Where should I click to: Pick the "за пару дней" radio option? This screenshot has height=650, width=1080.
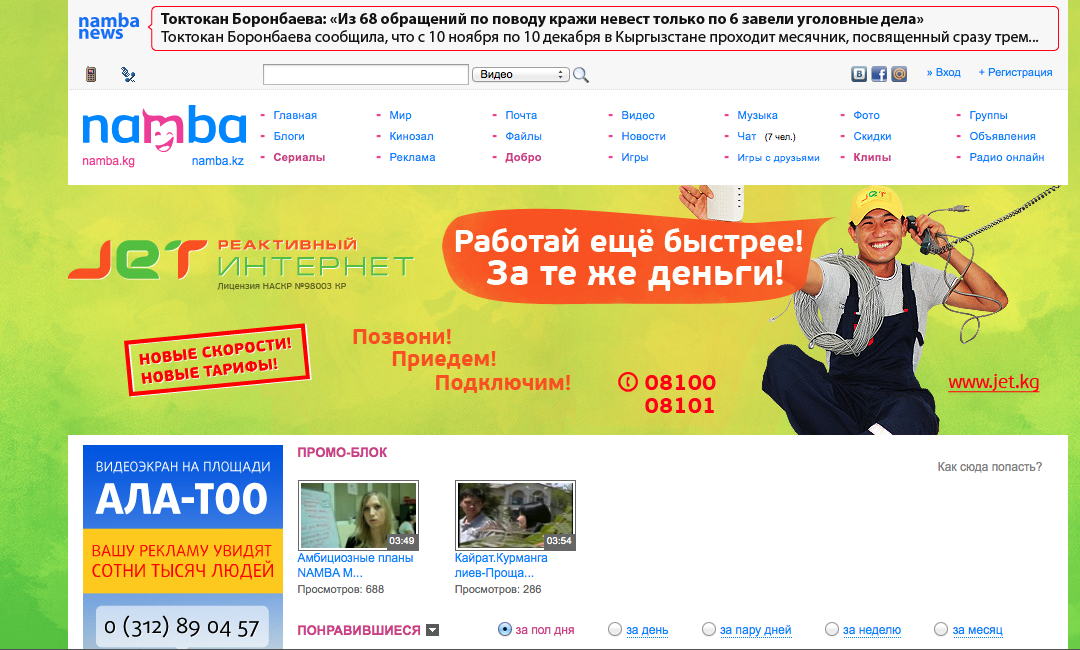pyautogui.click(x=709, y=629)
